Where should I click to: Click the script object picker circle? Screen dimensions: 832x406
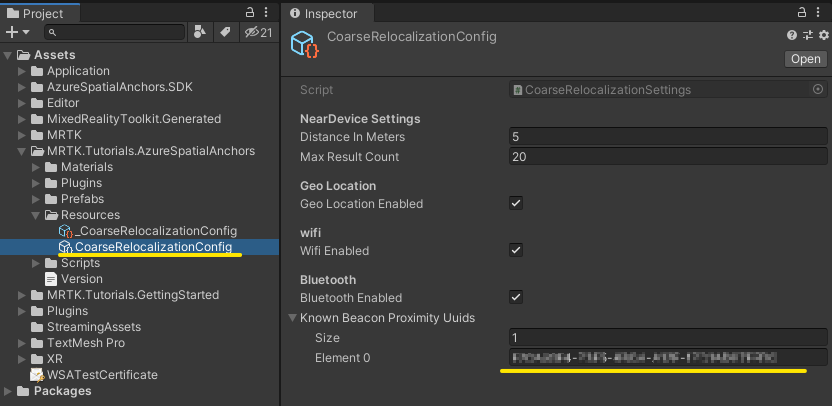818,90
